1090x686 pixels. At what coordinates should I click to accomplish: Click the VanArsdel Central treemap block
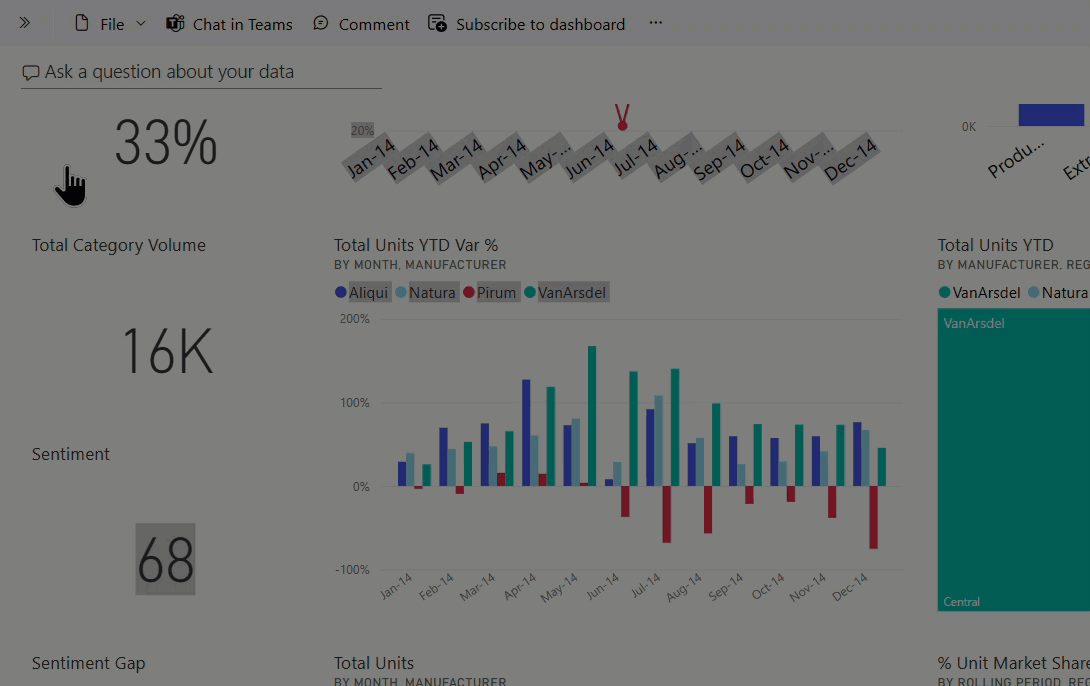coord(1014,460)
